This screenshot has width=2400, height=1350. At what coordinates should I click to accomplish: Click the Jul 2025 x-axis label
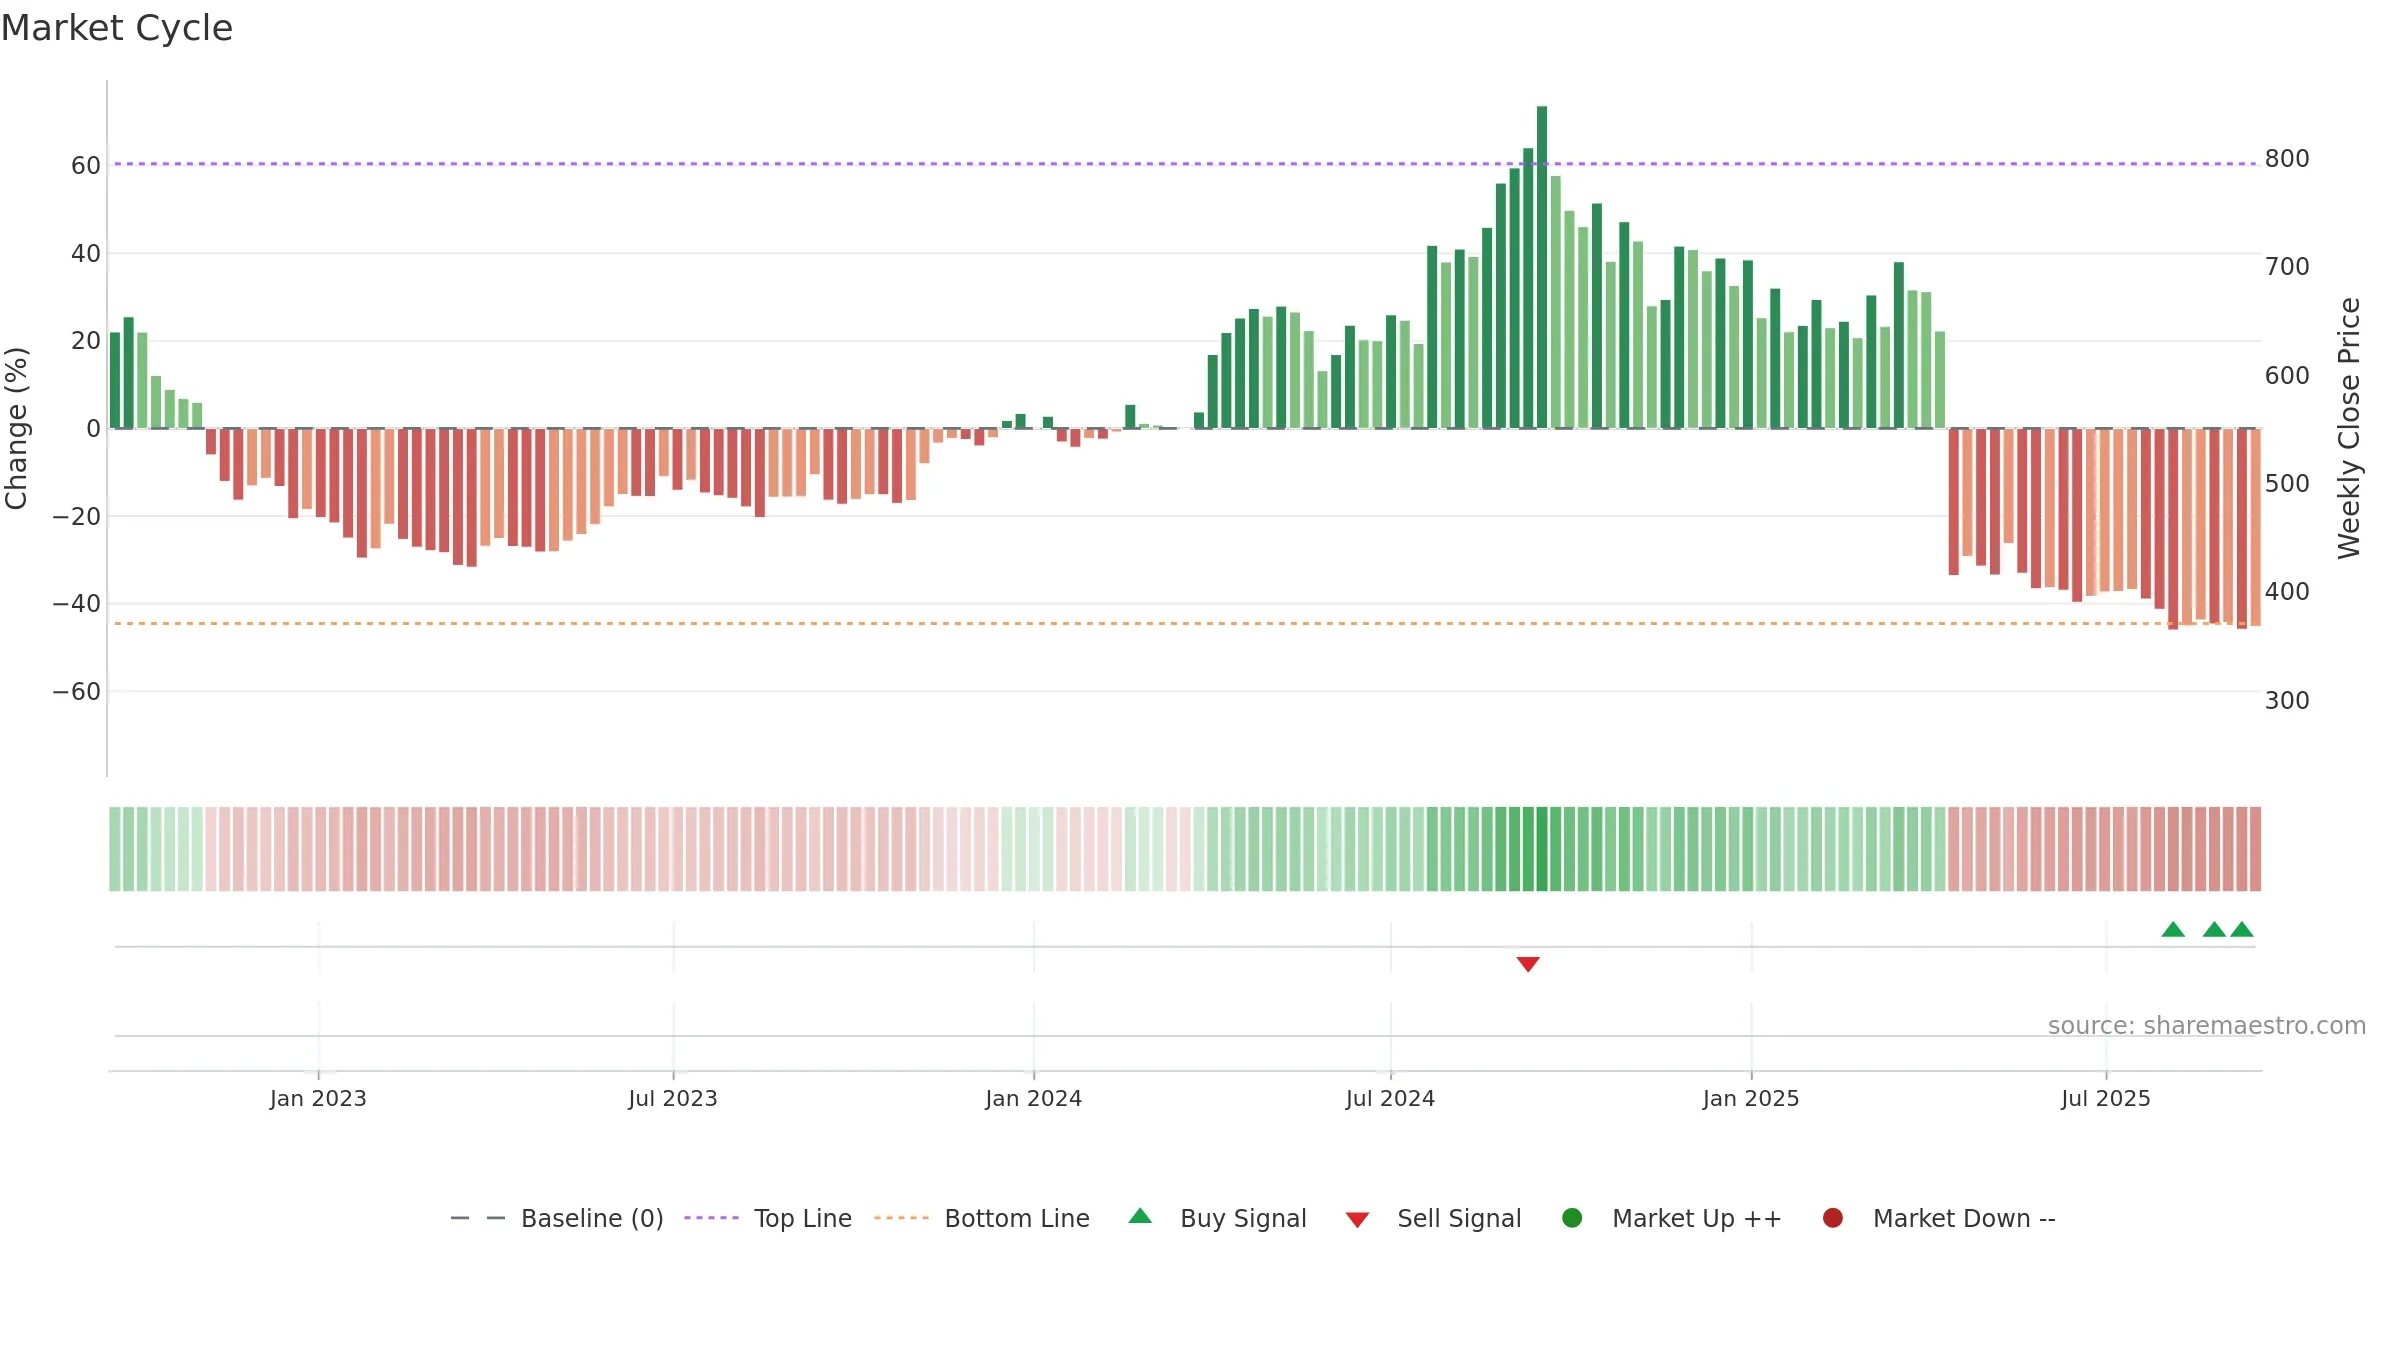pos(2106,1098)
